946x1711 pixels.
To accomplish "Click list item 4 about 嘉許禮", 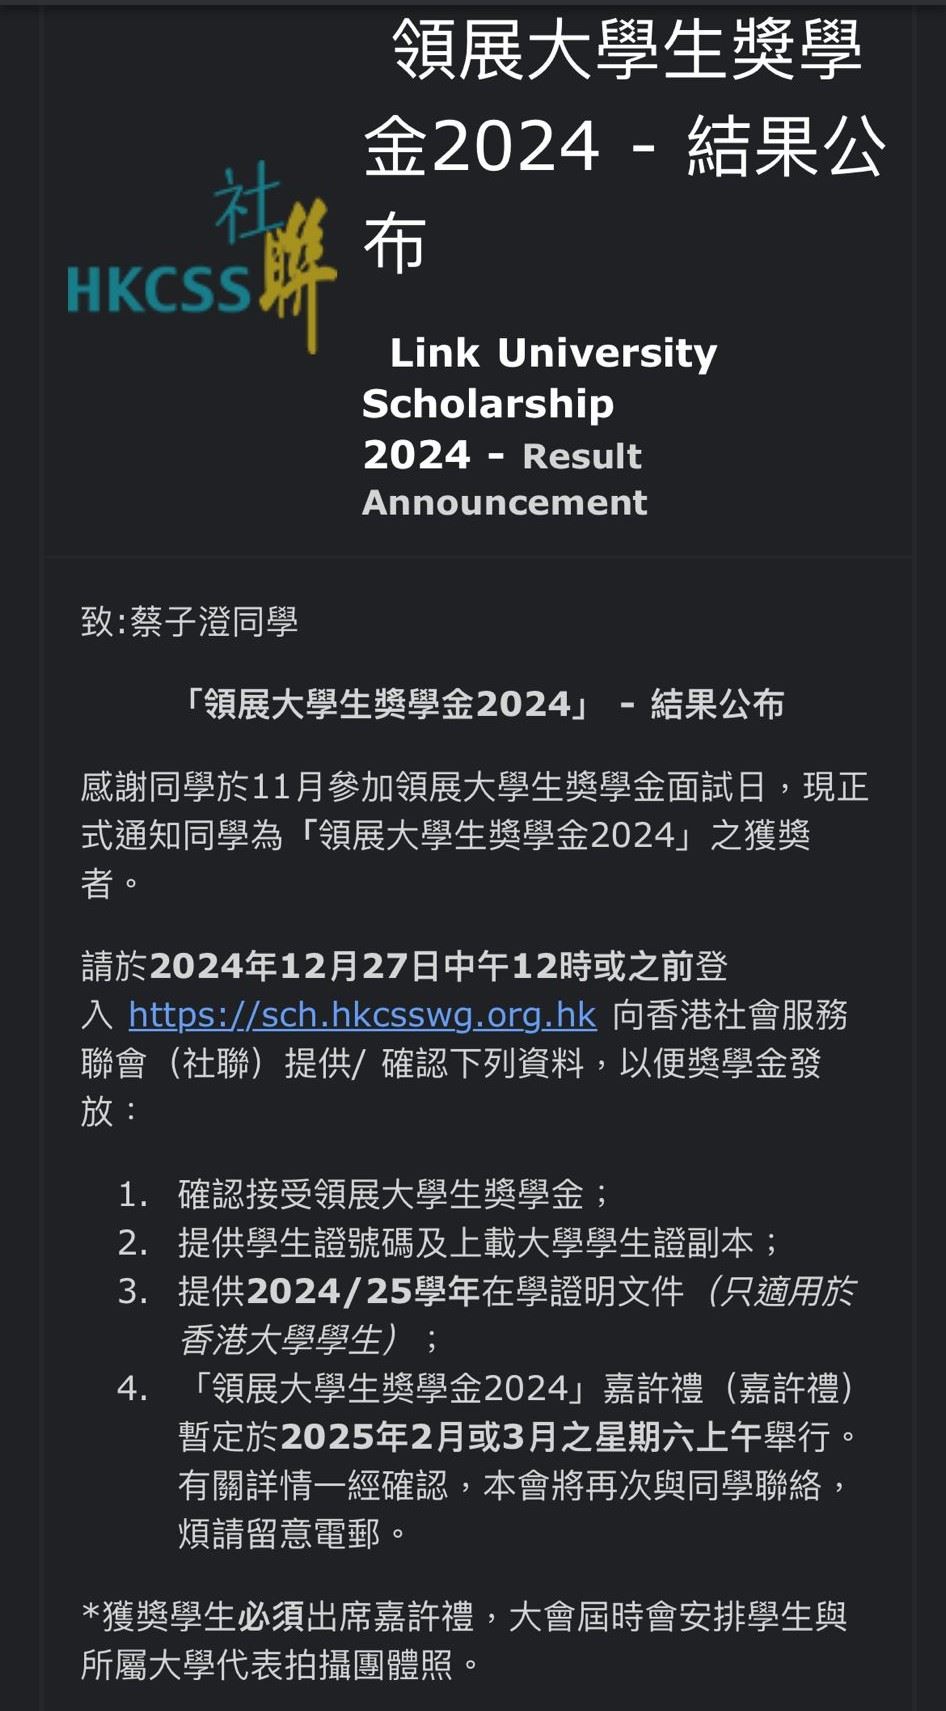I will (518, 1389).
